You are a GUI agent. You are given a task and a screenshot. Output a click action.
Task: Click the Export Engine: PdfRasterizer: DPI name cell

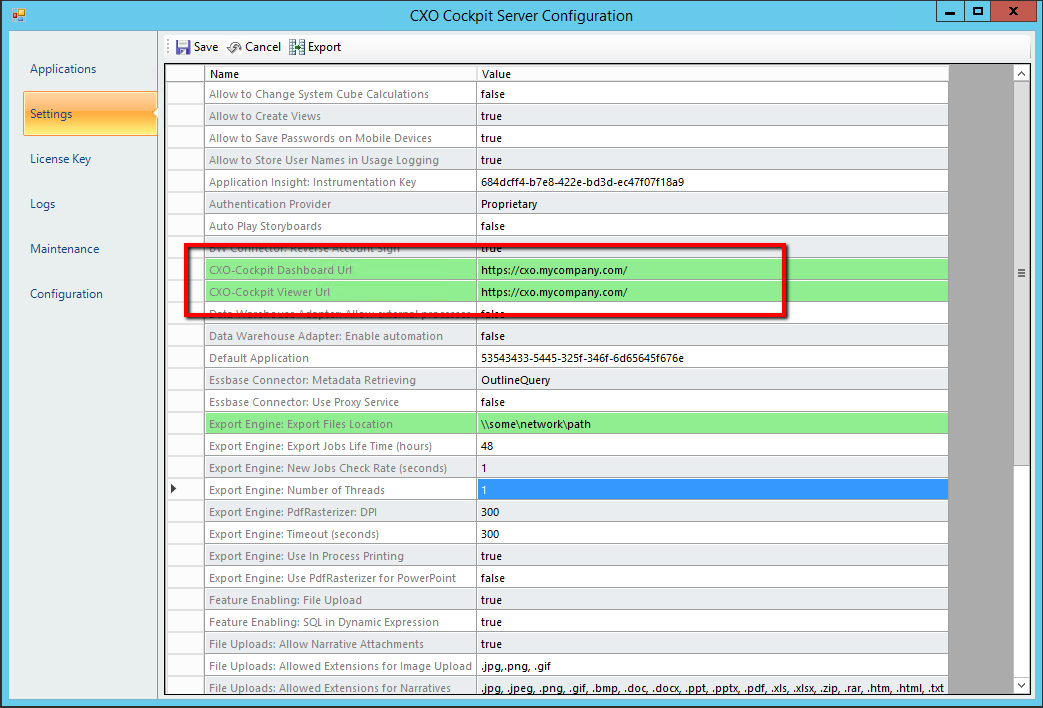point(341,512)
